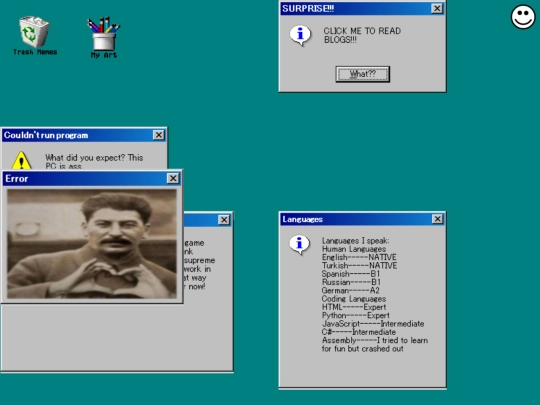This screenshot has width=540, height=405.
Task: Click the Couldn't run program title bar
Action: coord(84,135)
